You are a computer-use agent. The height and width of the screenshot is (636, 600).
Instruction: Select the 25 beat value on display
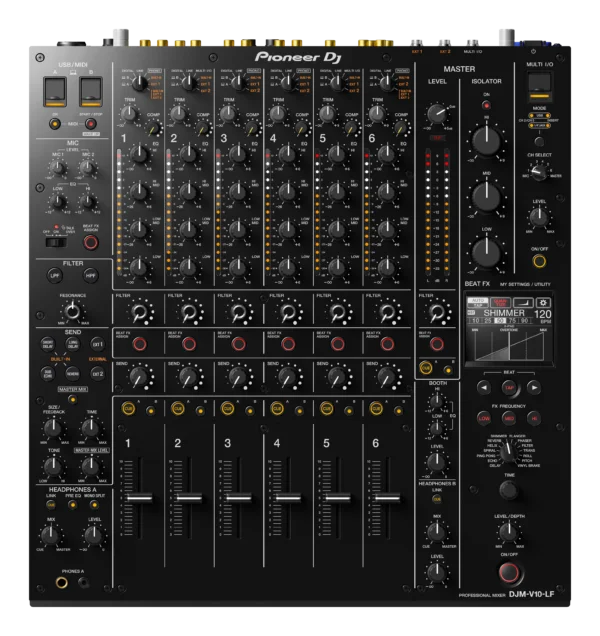(488, 320)
